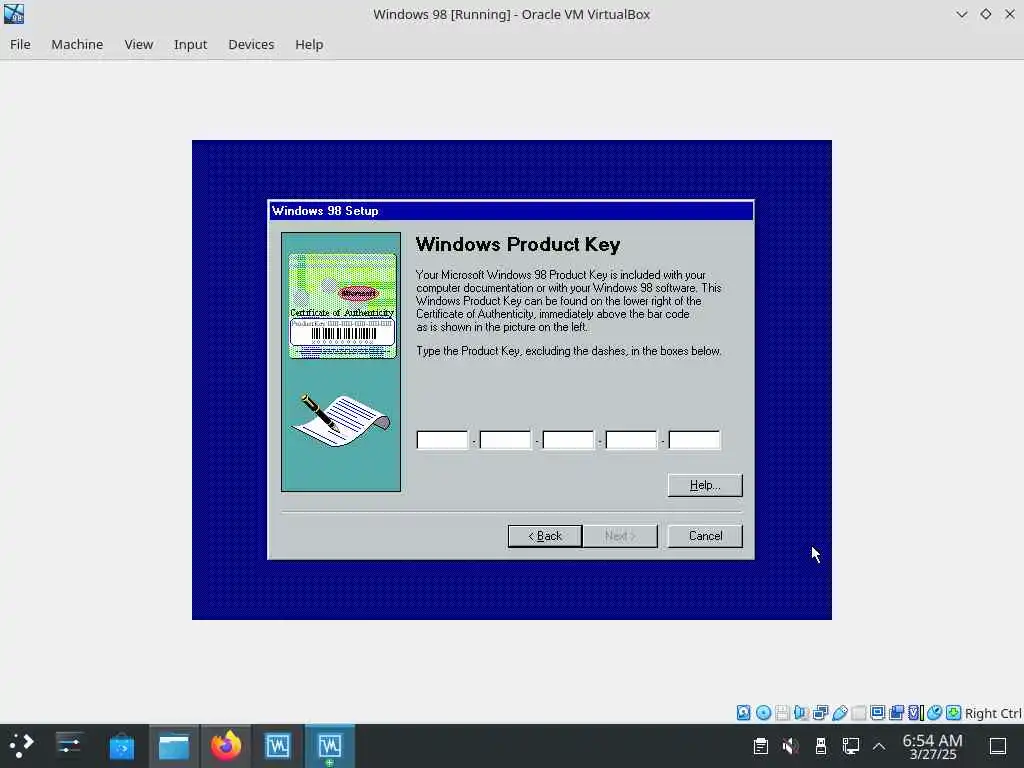Screen dimensions: 1024x768
Task: Open the File menu
Action: pos(20,44)
